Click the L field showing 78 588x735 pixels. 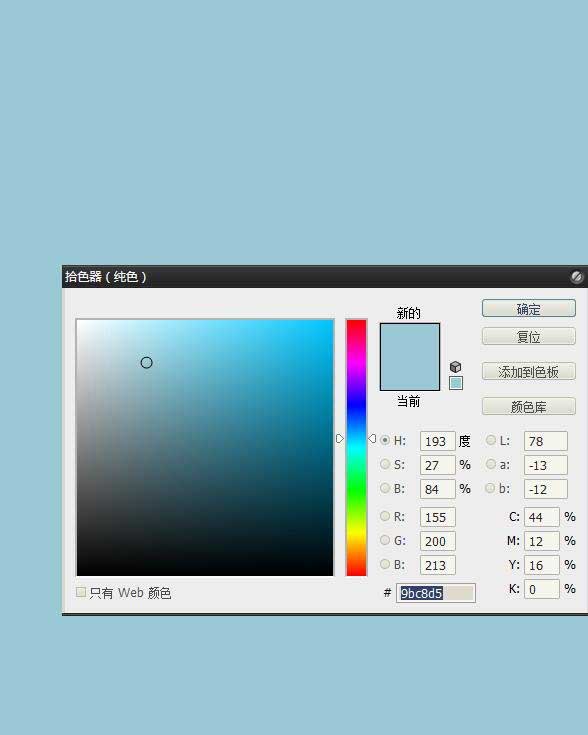coord(546,441)
